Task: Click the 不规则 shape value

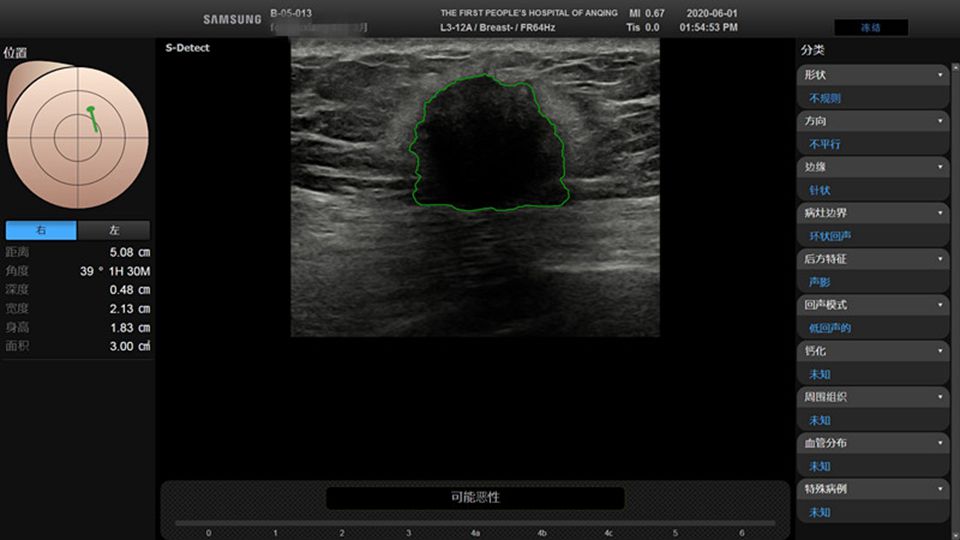Action: (x=825, y=98)
